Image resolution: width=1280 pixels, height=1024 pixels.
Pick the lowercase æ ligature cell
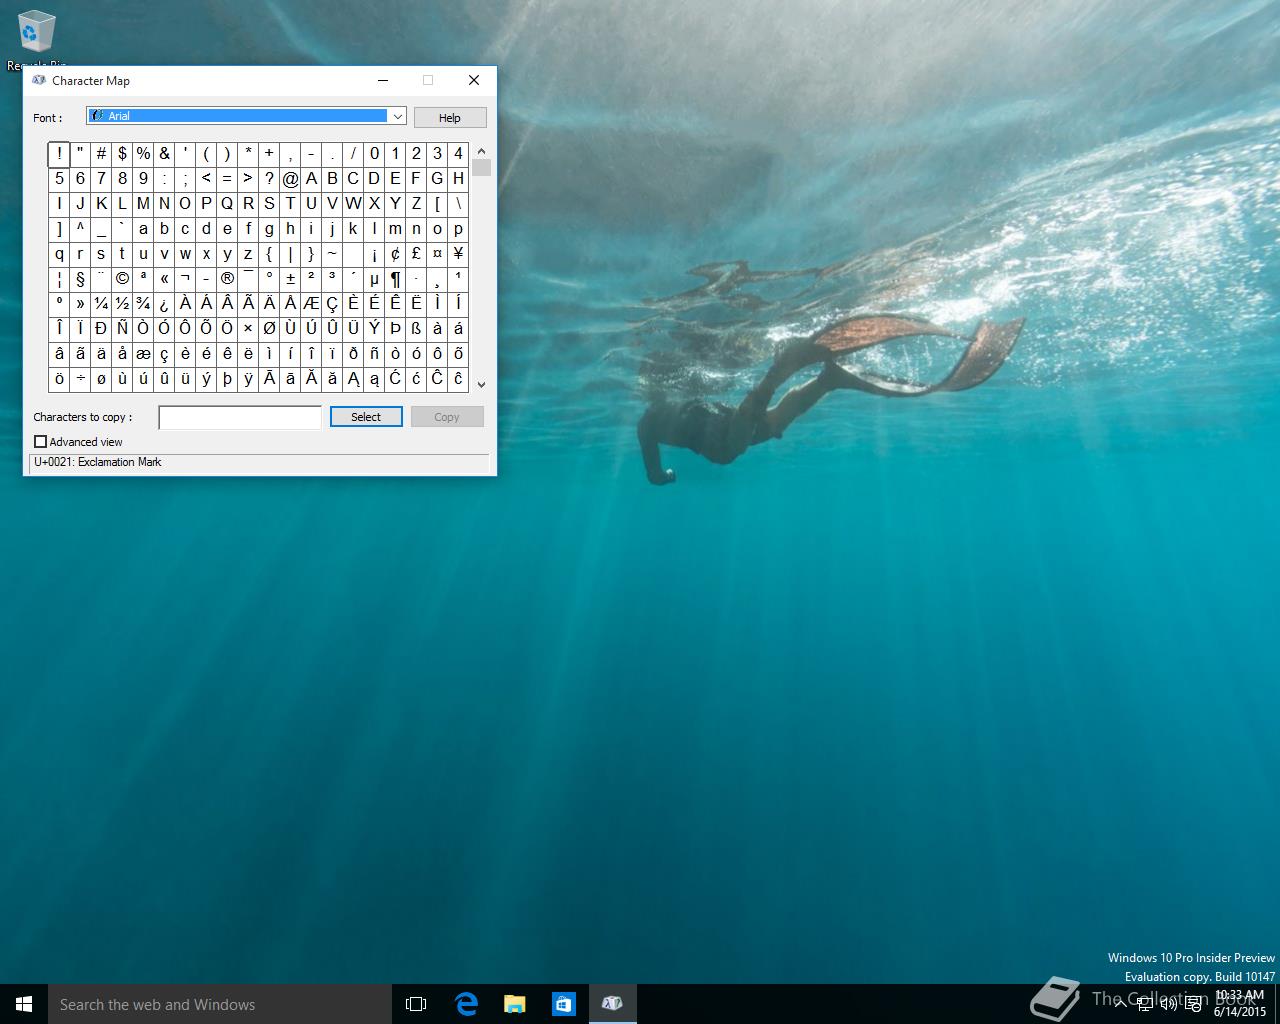point(143,353)
